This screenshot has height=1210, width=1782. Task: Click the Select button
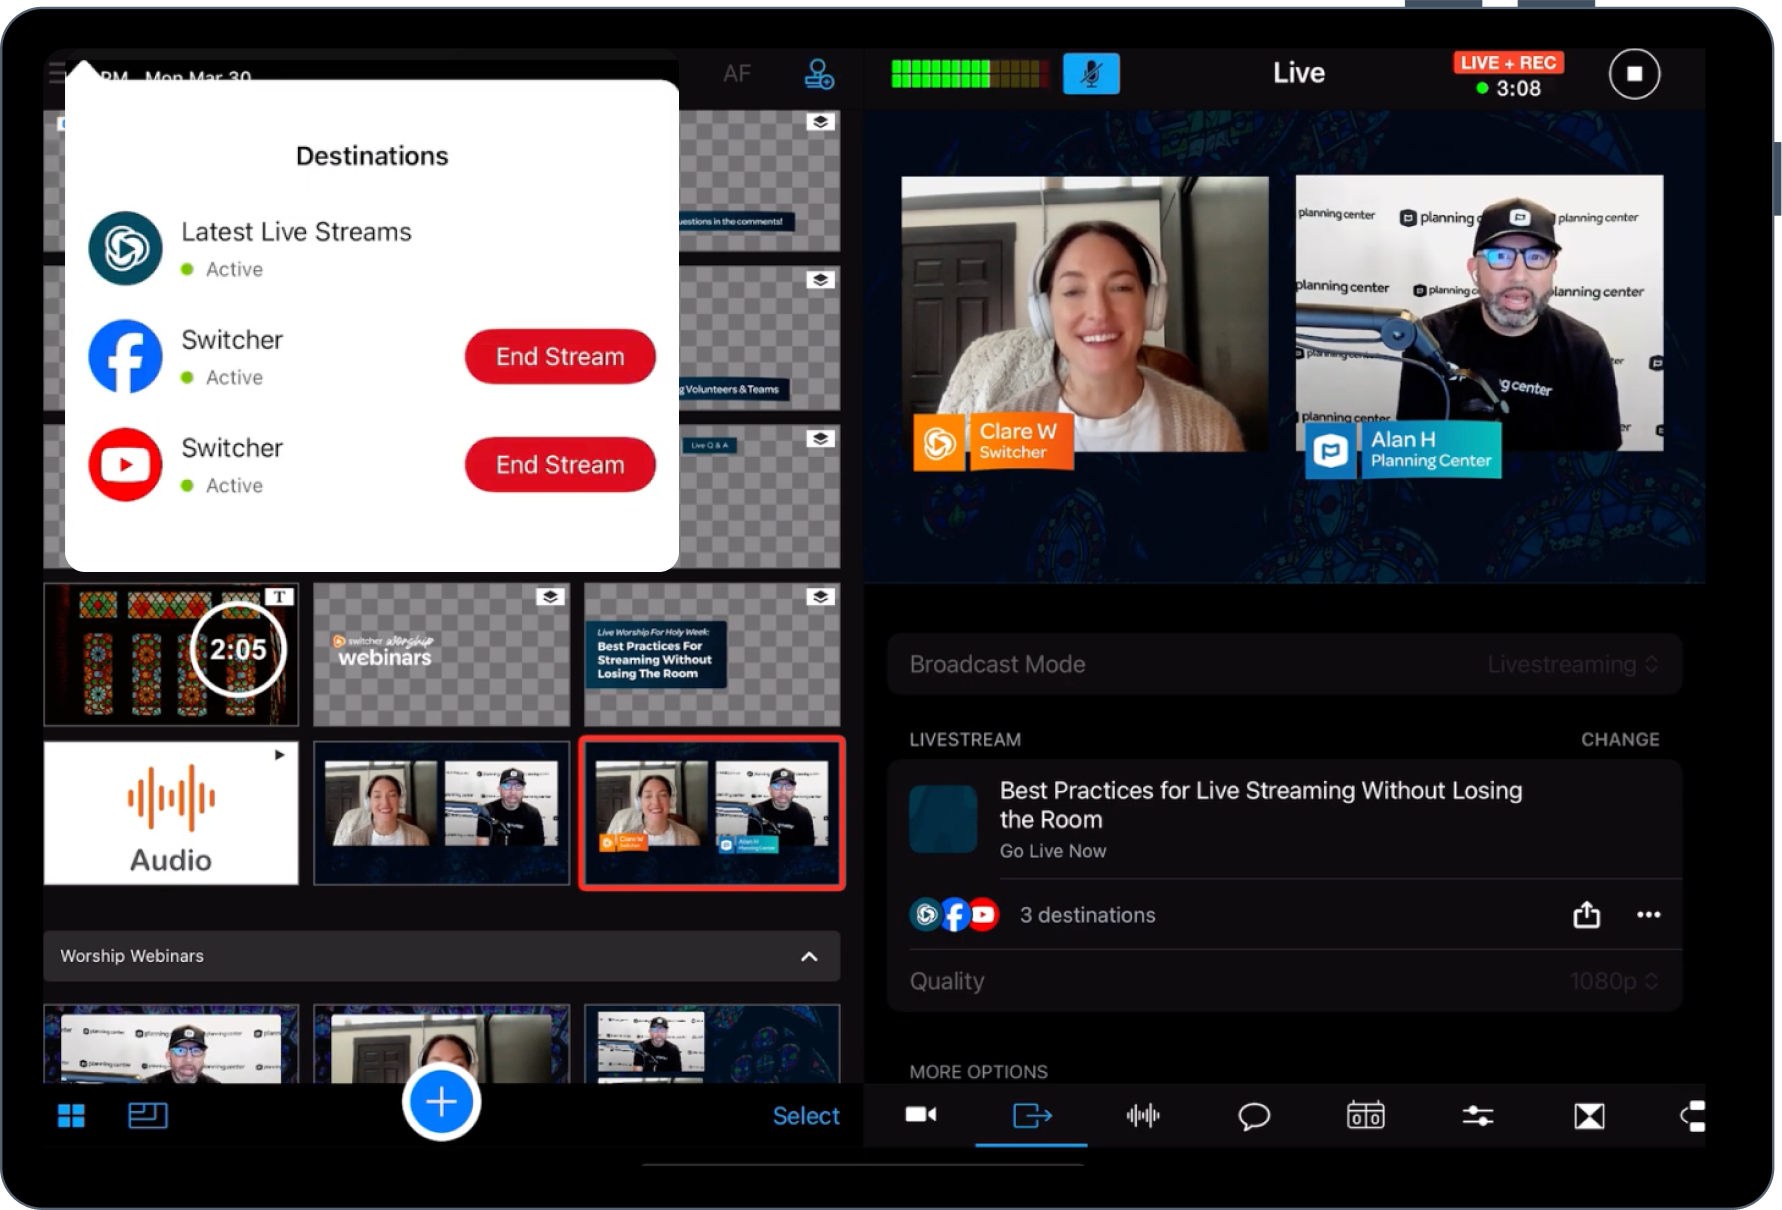coord(806,1116)
